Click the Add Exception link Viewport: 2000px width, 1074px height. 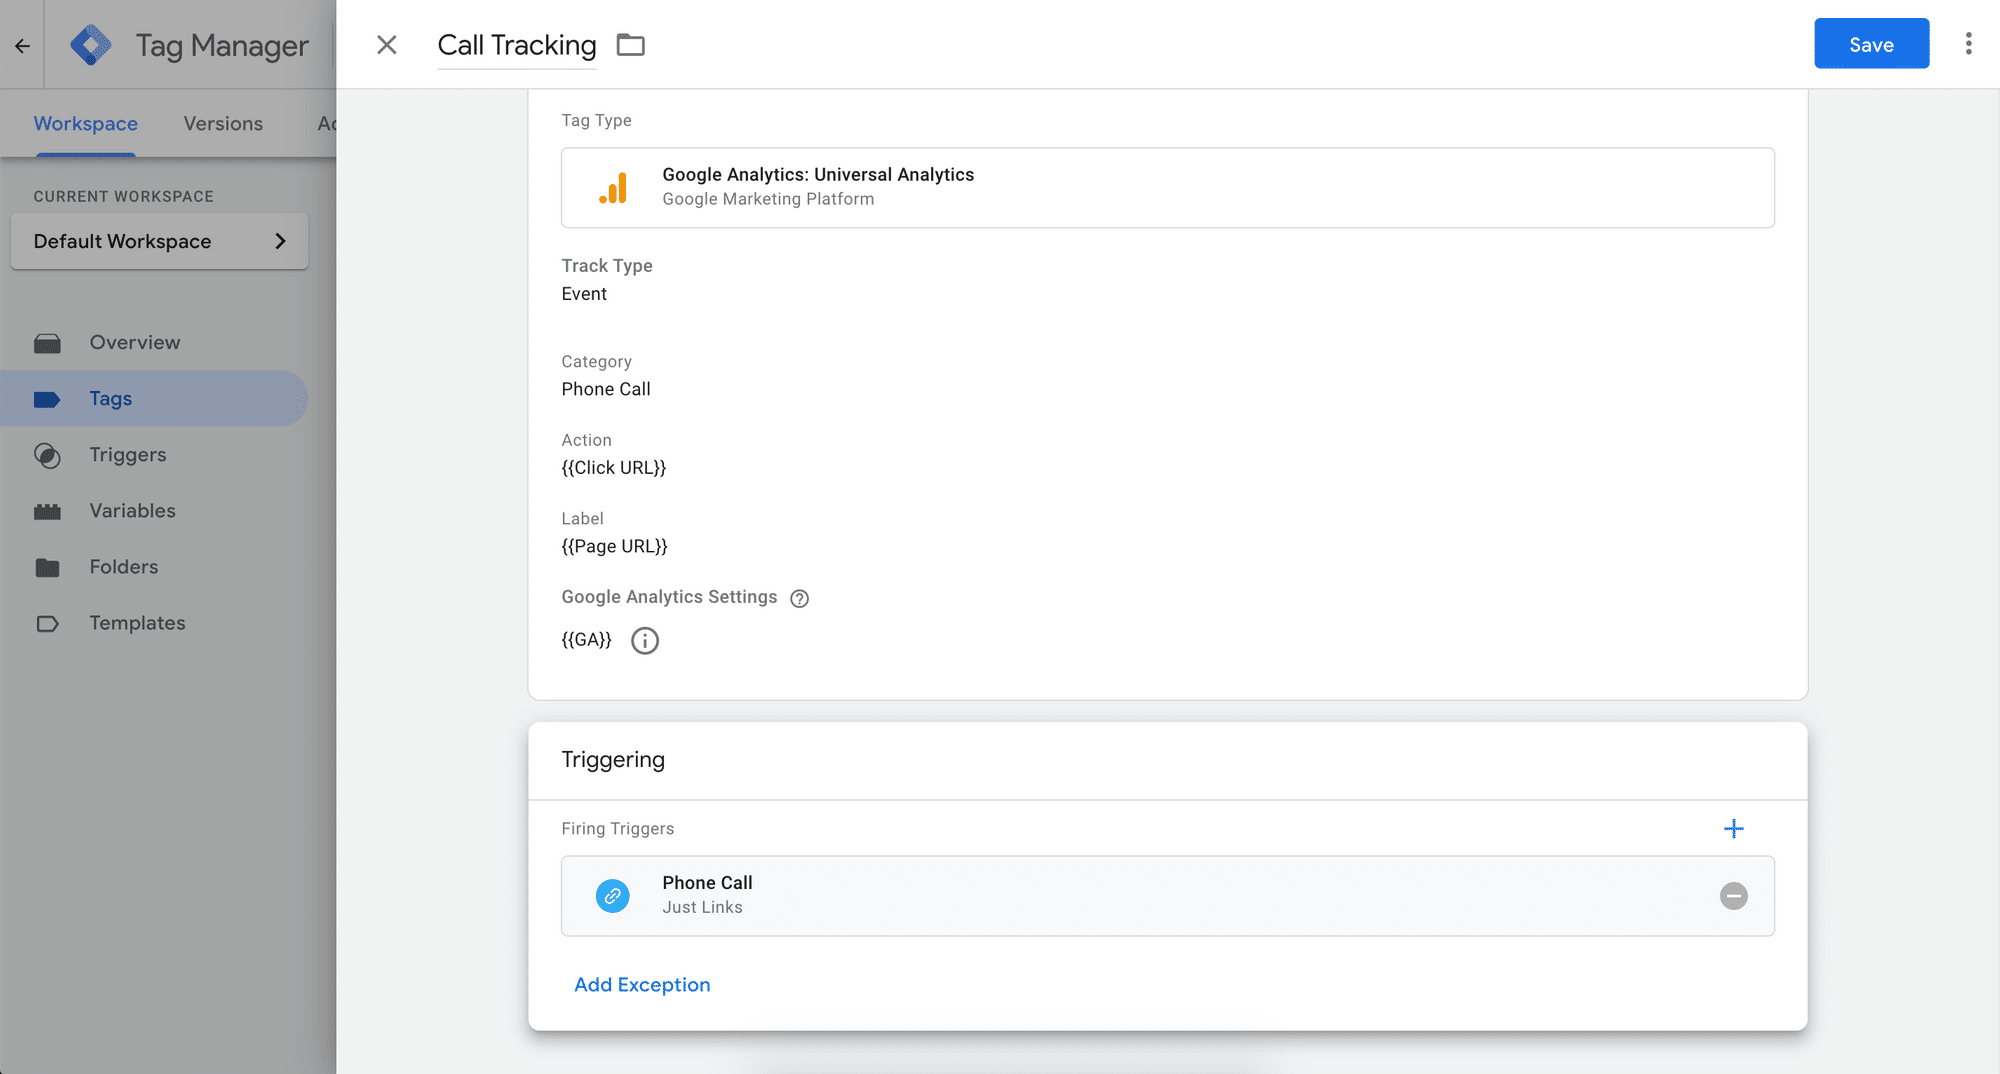642,985
